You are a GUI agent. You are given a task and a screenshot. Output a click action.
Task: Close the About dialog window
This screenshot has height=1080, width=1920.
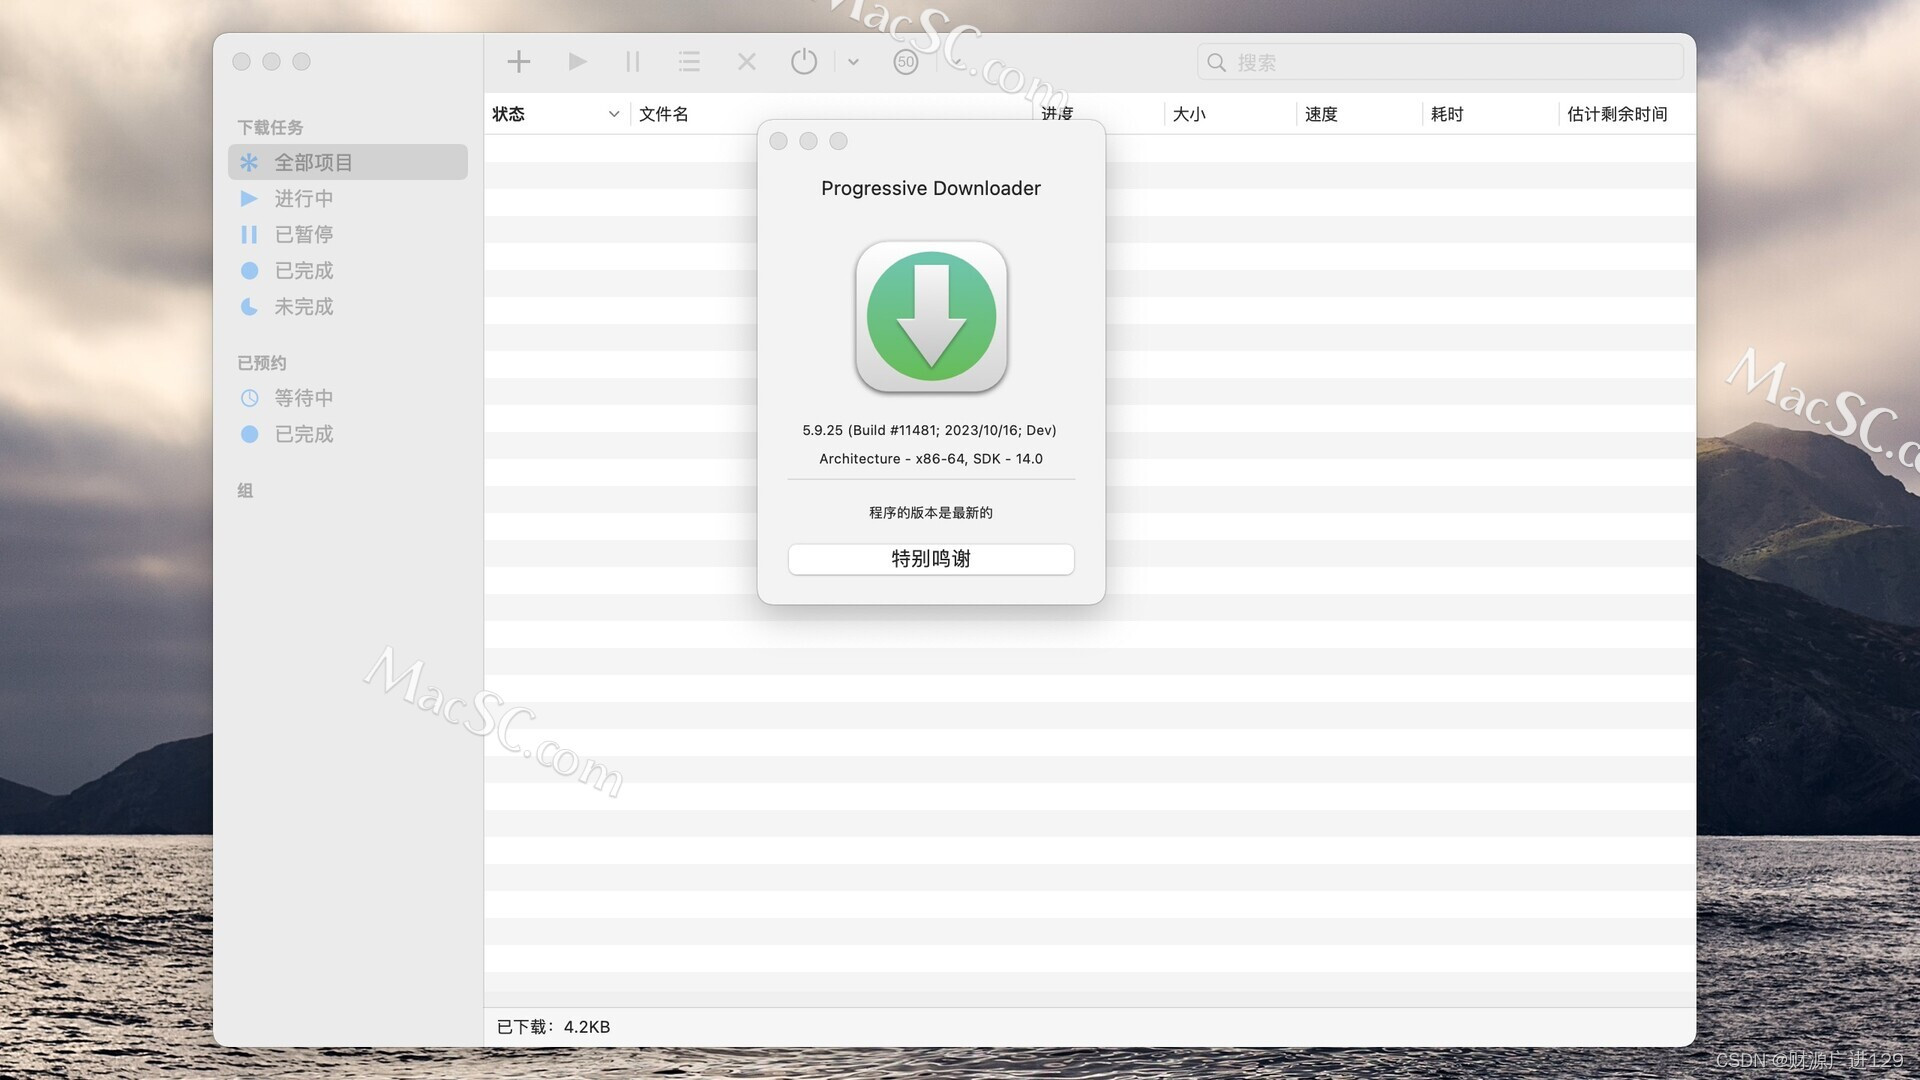tap(778, 141)
